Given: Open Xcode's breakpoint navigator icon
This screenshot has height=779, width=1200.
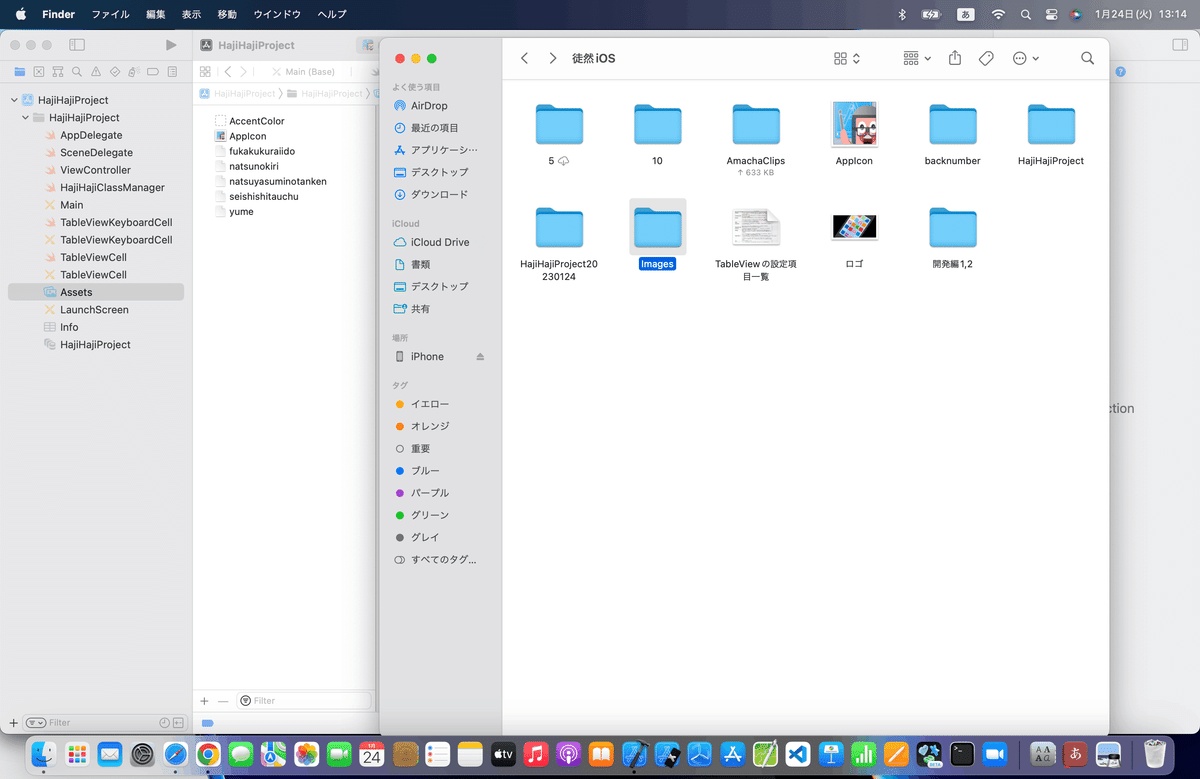Looking at the screenshot, I should tap(153, 72).
